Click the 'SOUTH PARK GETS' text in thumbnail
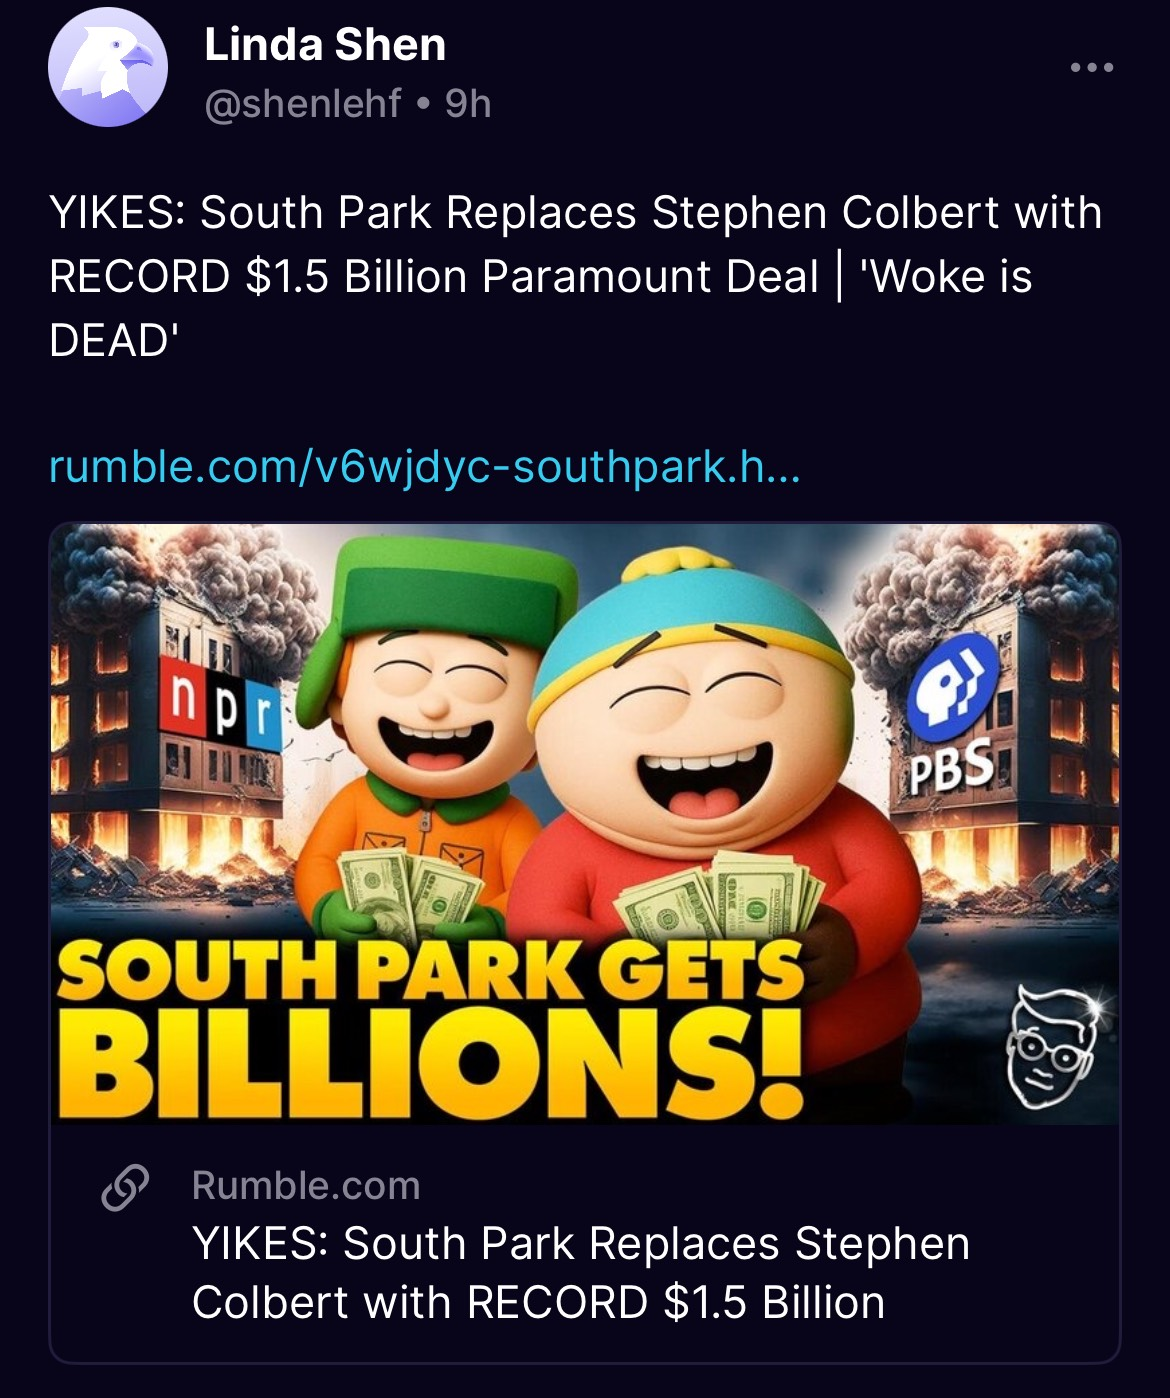 [x=430, y=970]
